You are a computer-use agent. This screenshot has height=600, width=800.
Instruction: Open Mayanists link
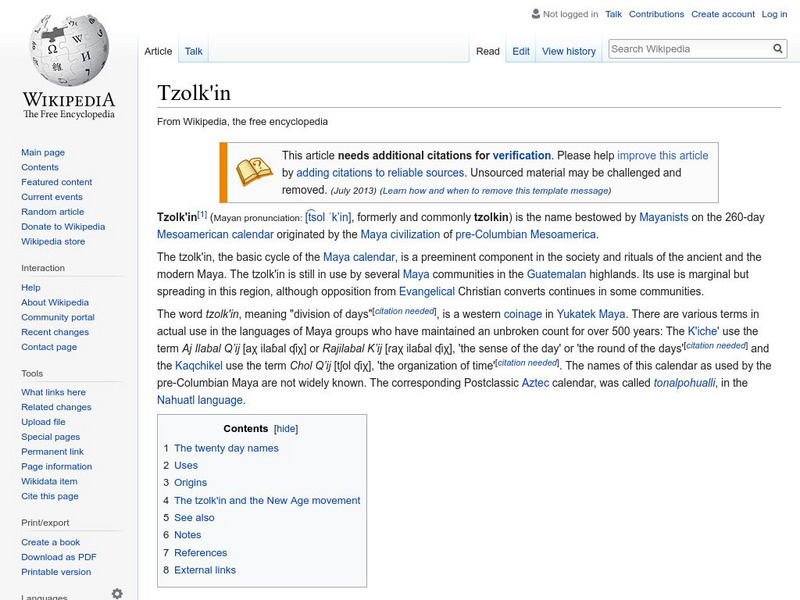tap(663, 217)
